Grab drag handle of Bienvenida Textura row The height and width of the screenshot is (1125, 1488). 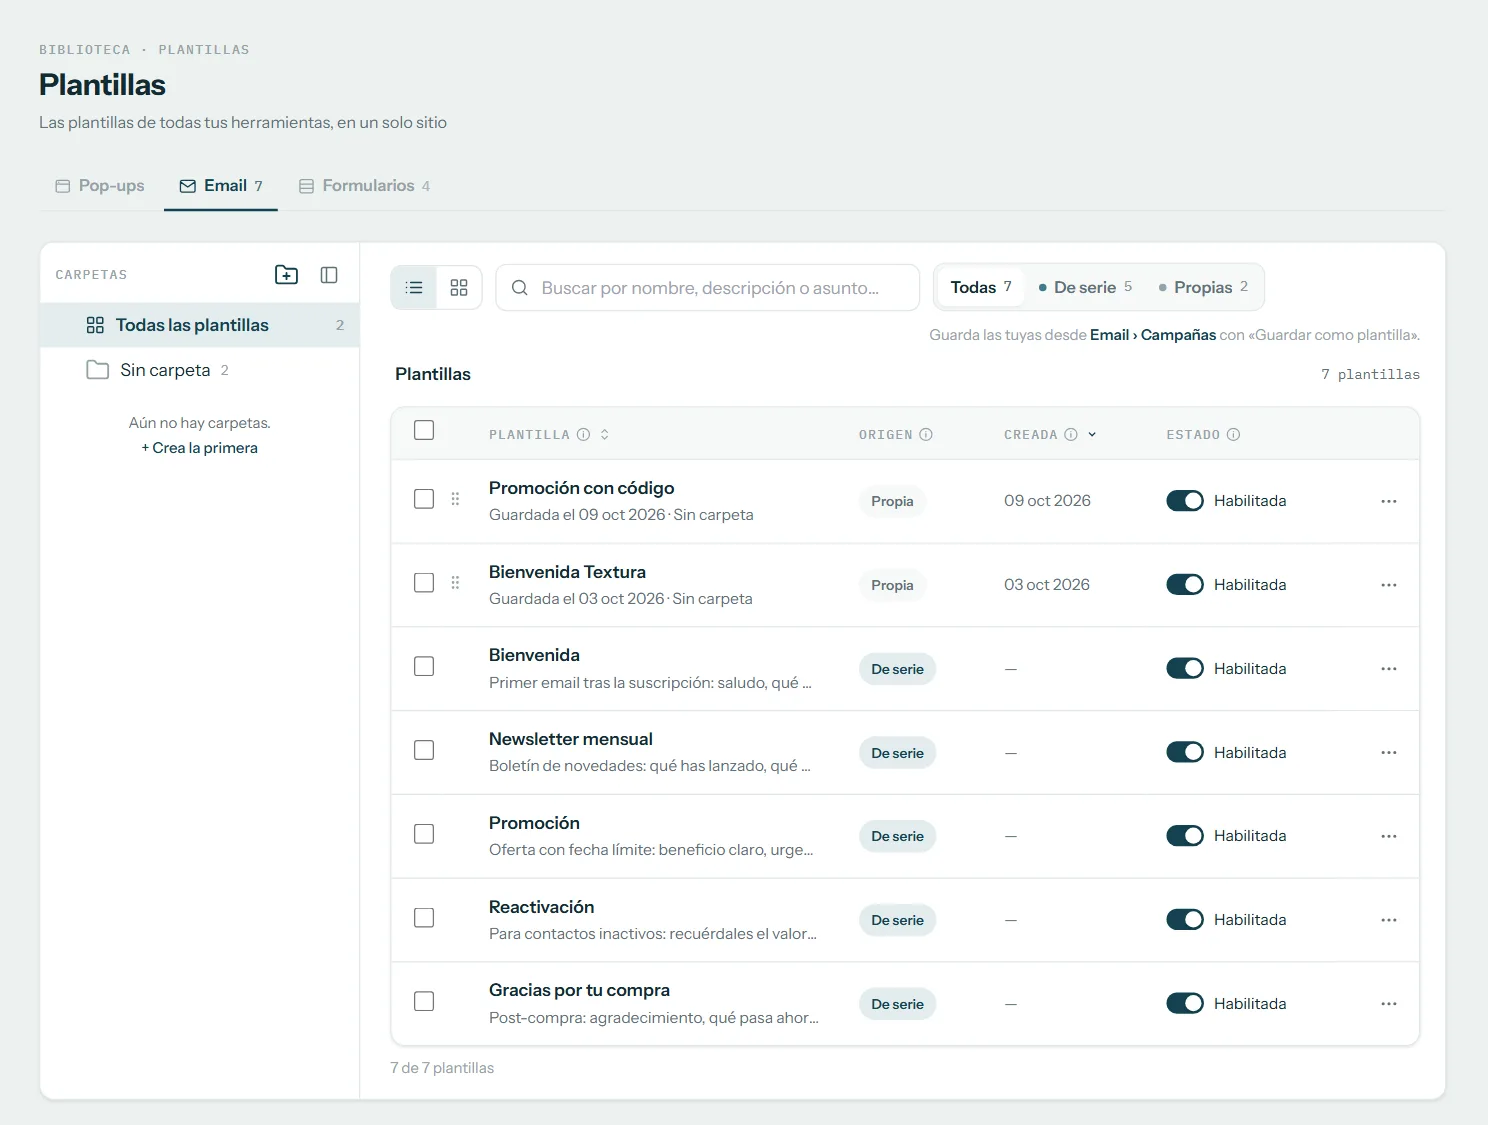coord(455,583)
